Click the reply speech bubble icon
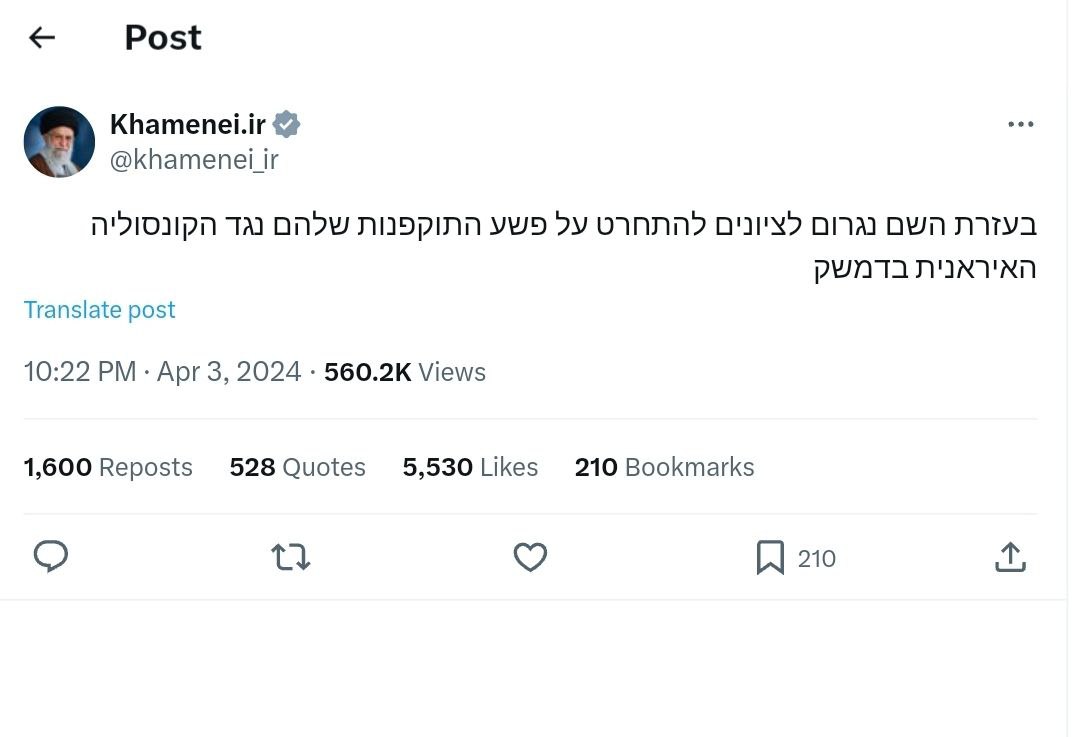This screenshot has height=737, width=1080. (51, 557)
